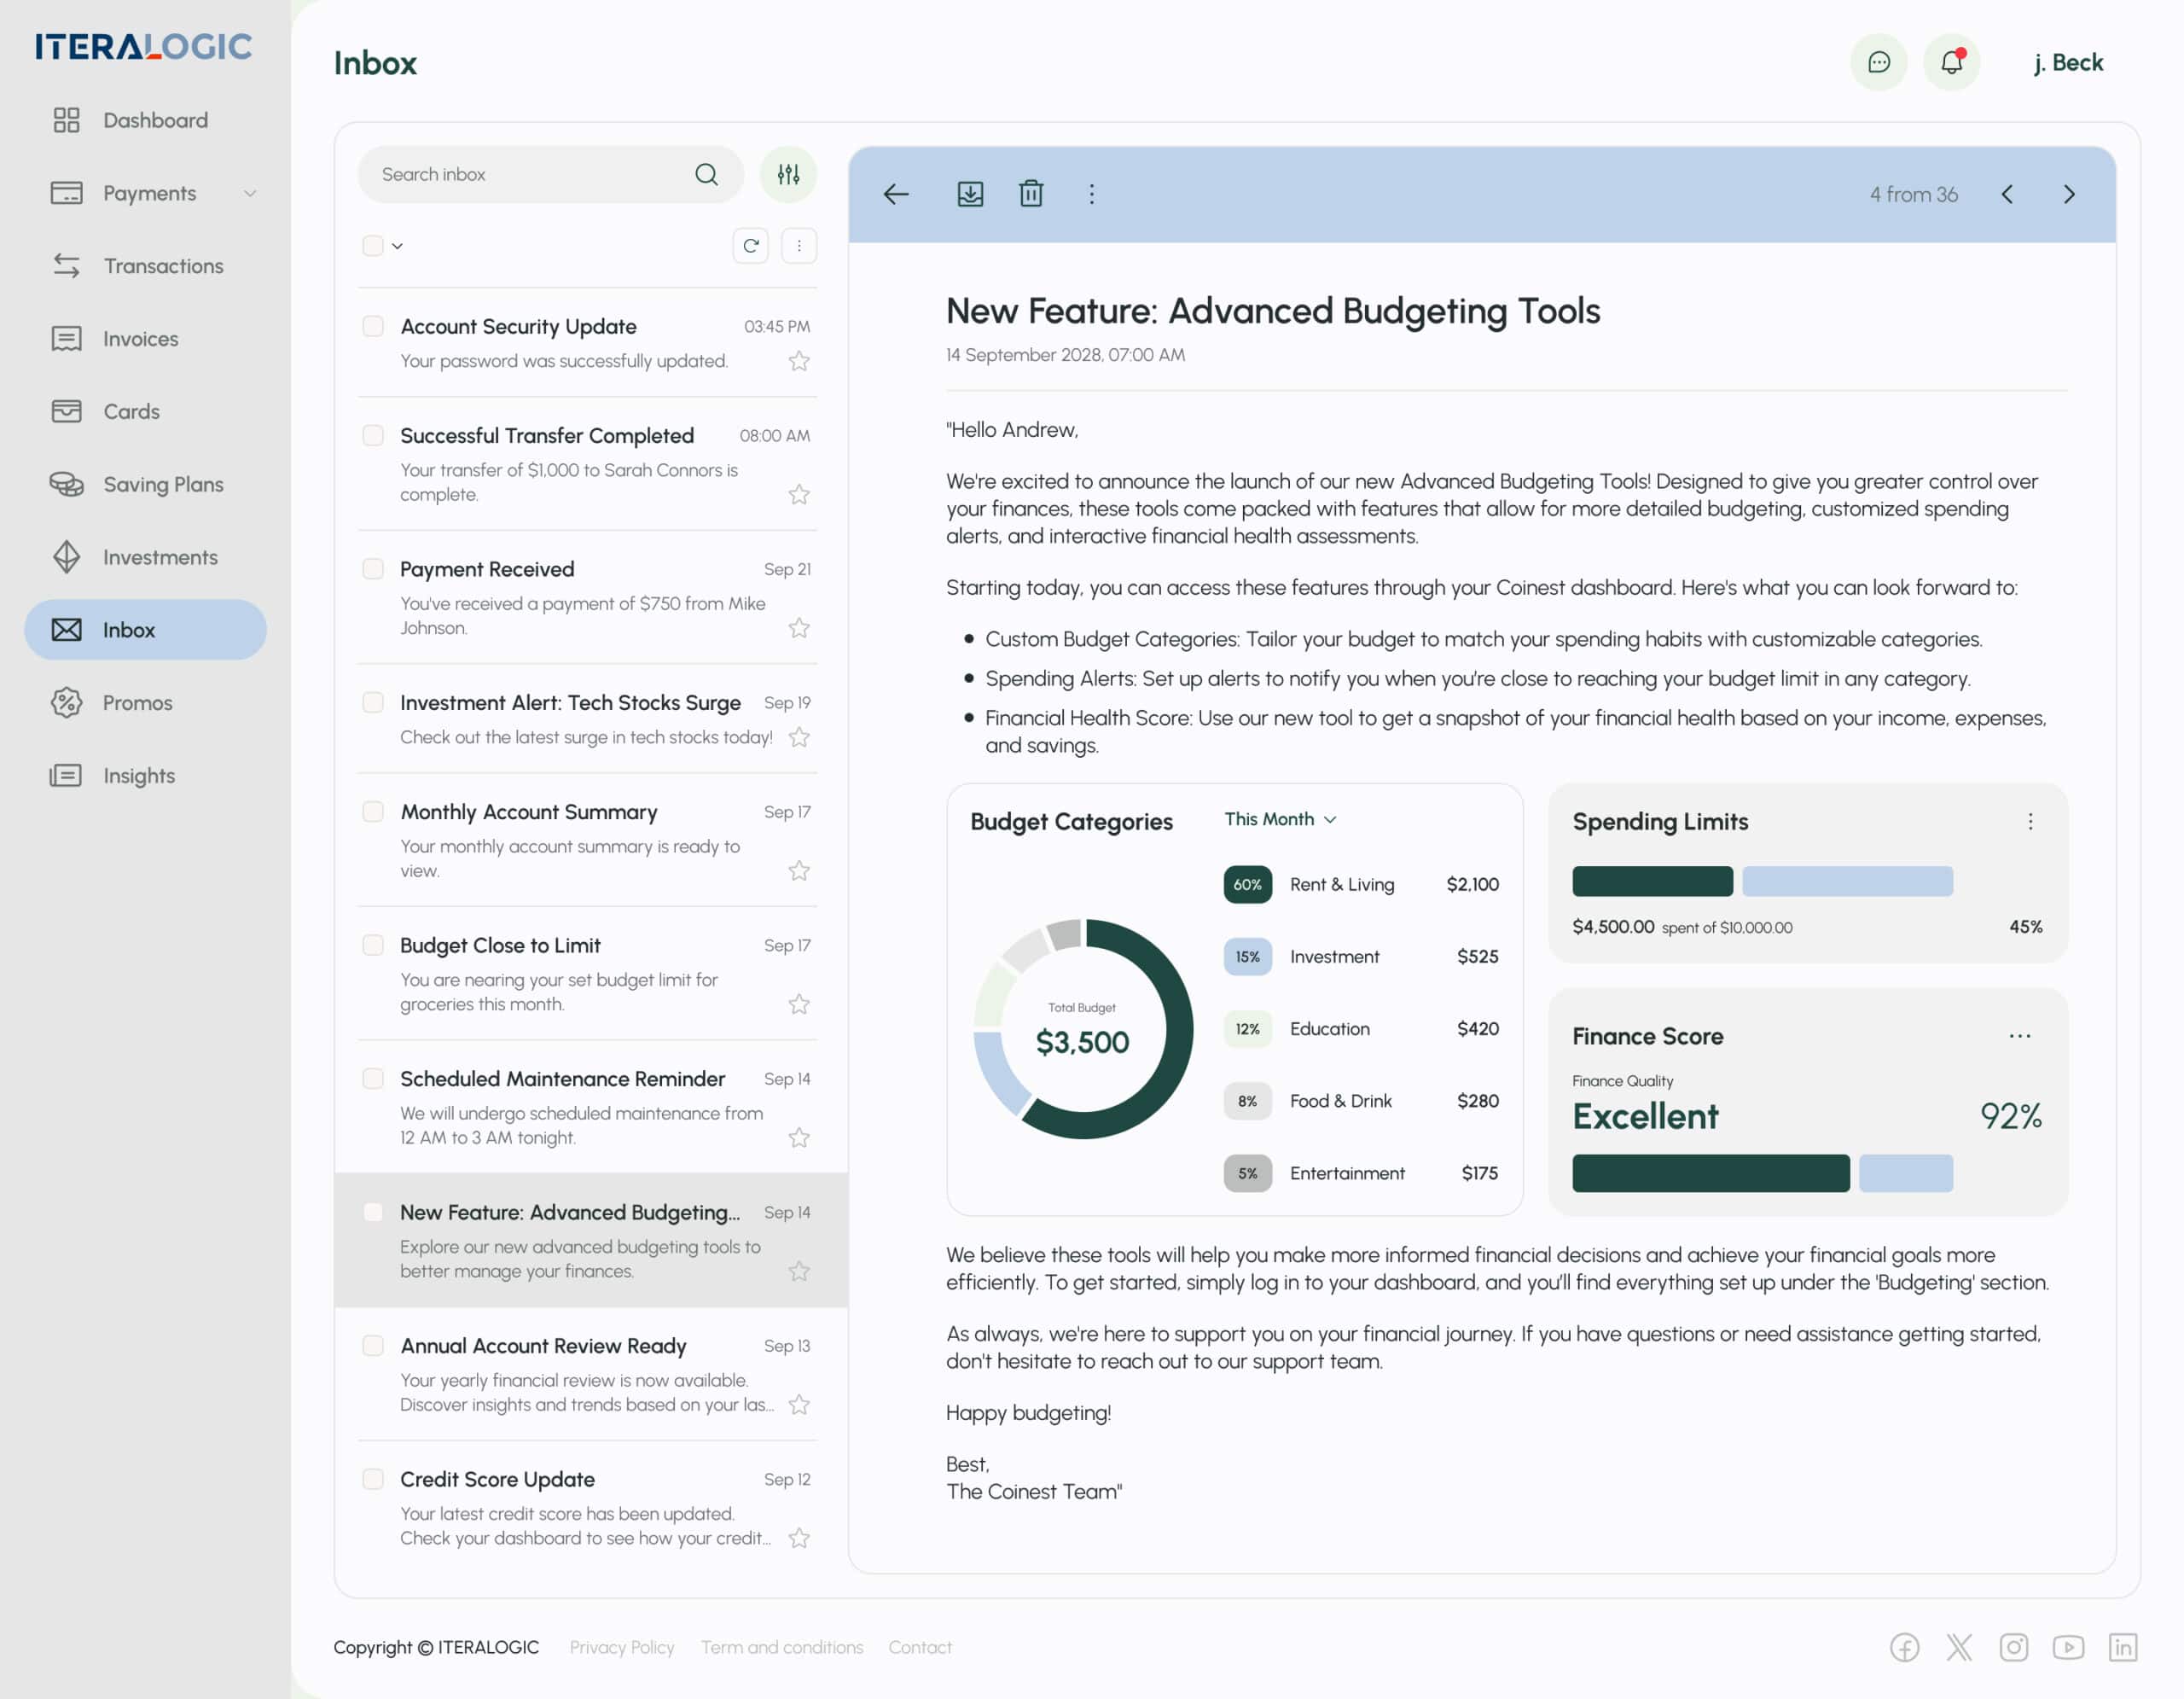The height and width of the screenshot is (1699, 2184).
Task: Click the archive/download email icon
Action: click(x=970, y=194)
